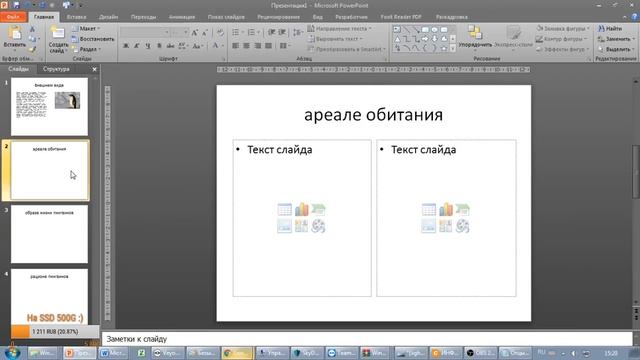Switch to Переходы (Transitions) tab
This screenshot has width=640, height=360.
coord(143,17)
